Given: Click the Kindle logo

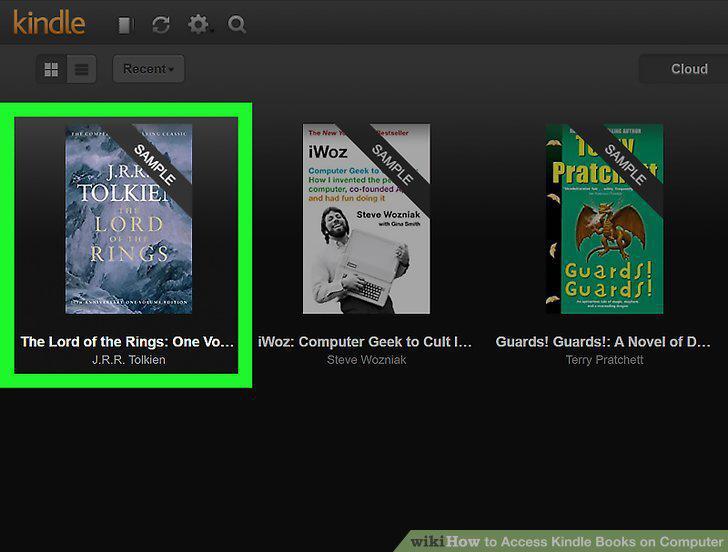Looking at the screenshot, I should pyautogui.click(x=49, y=23).
